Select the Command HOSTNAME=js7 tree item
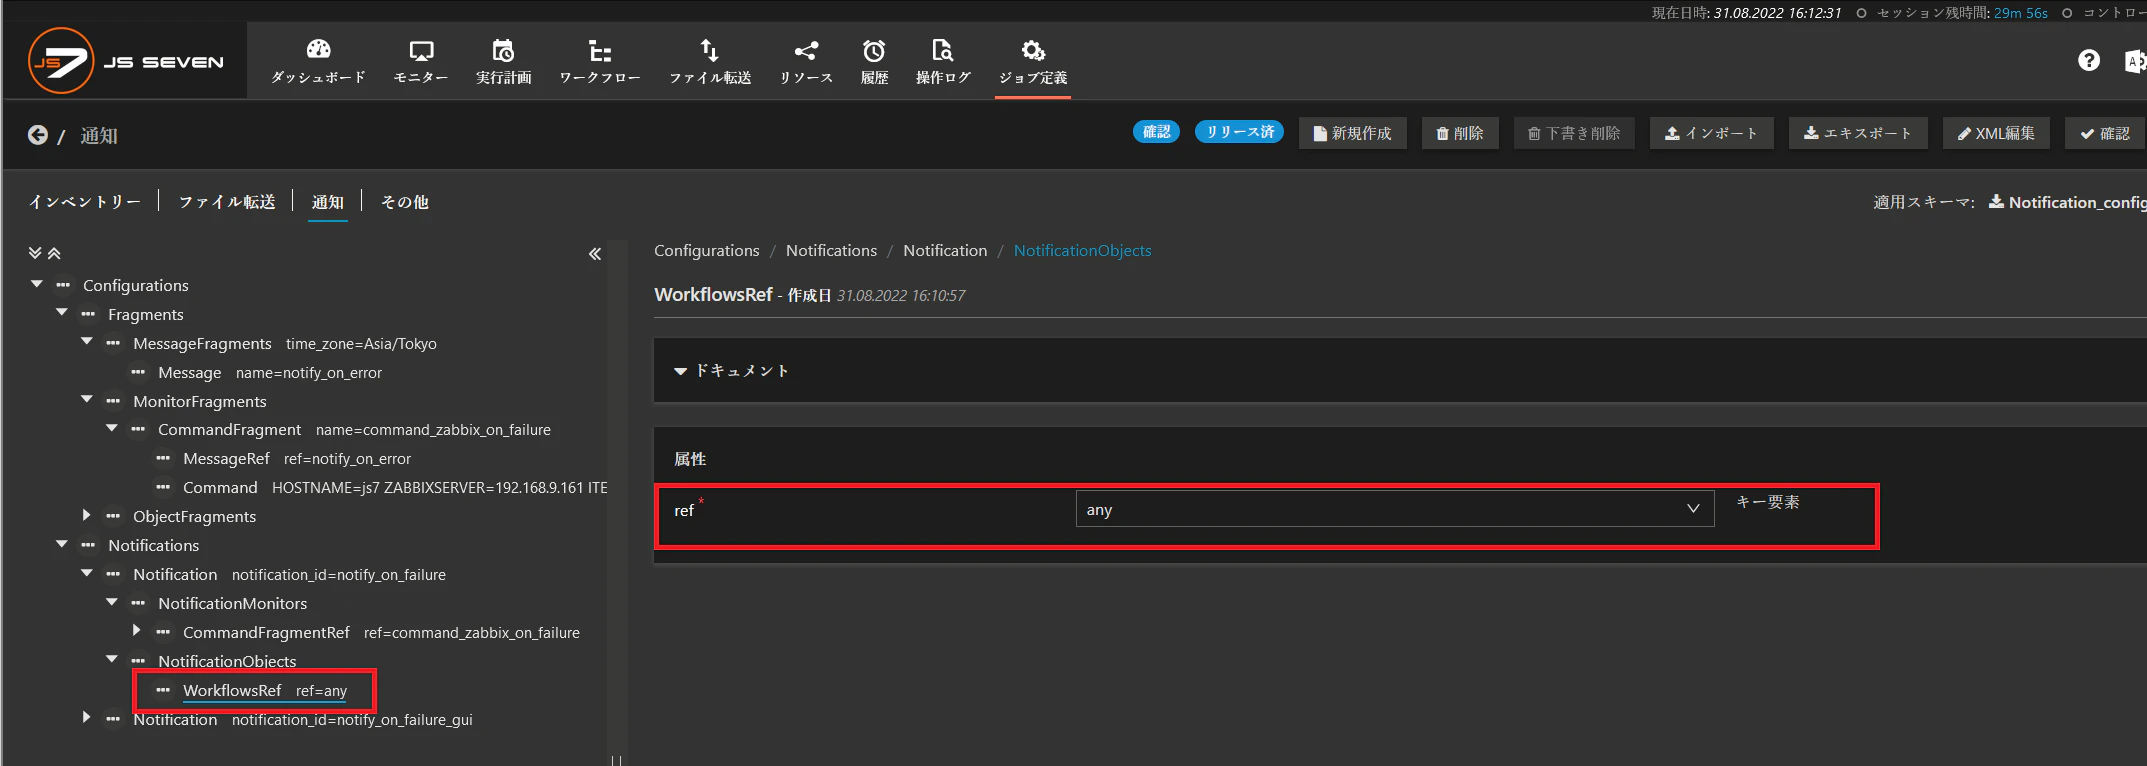Viewport: 2147px width, 766px height. tap(395, 487)
